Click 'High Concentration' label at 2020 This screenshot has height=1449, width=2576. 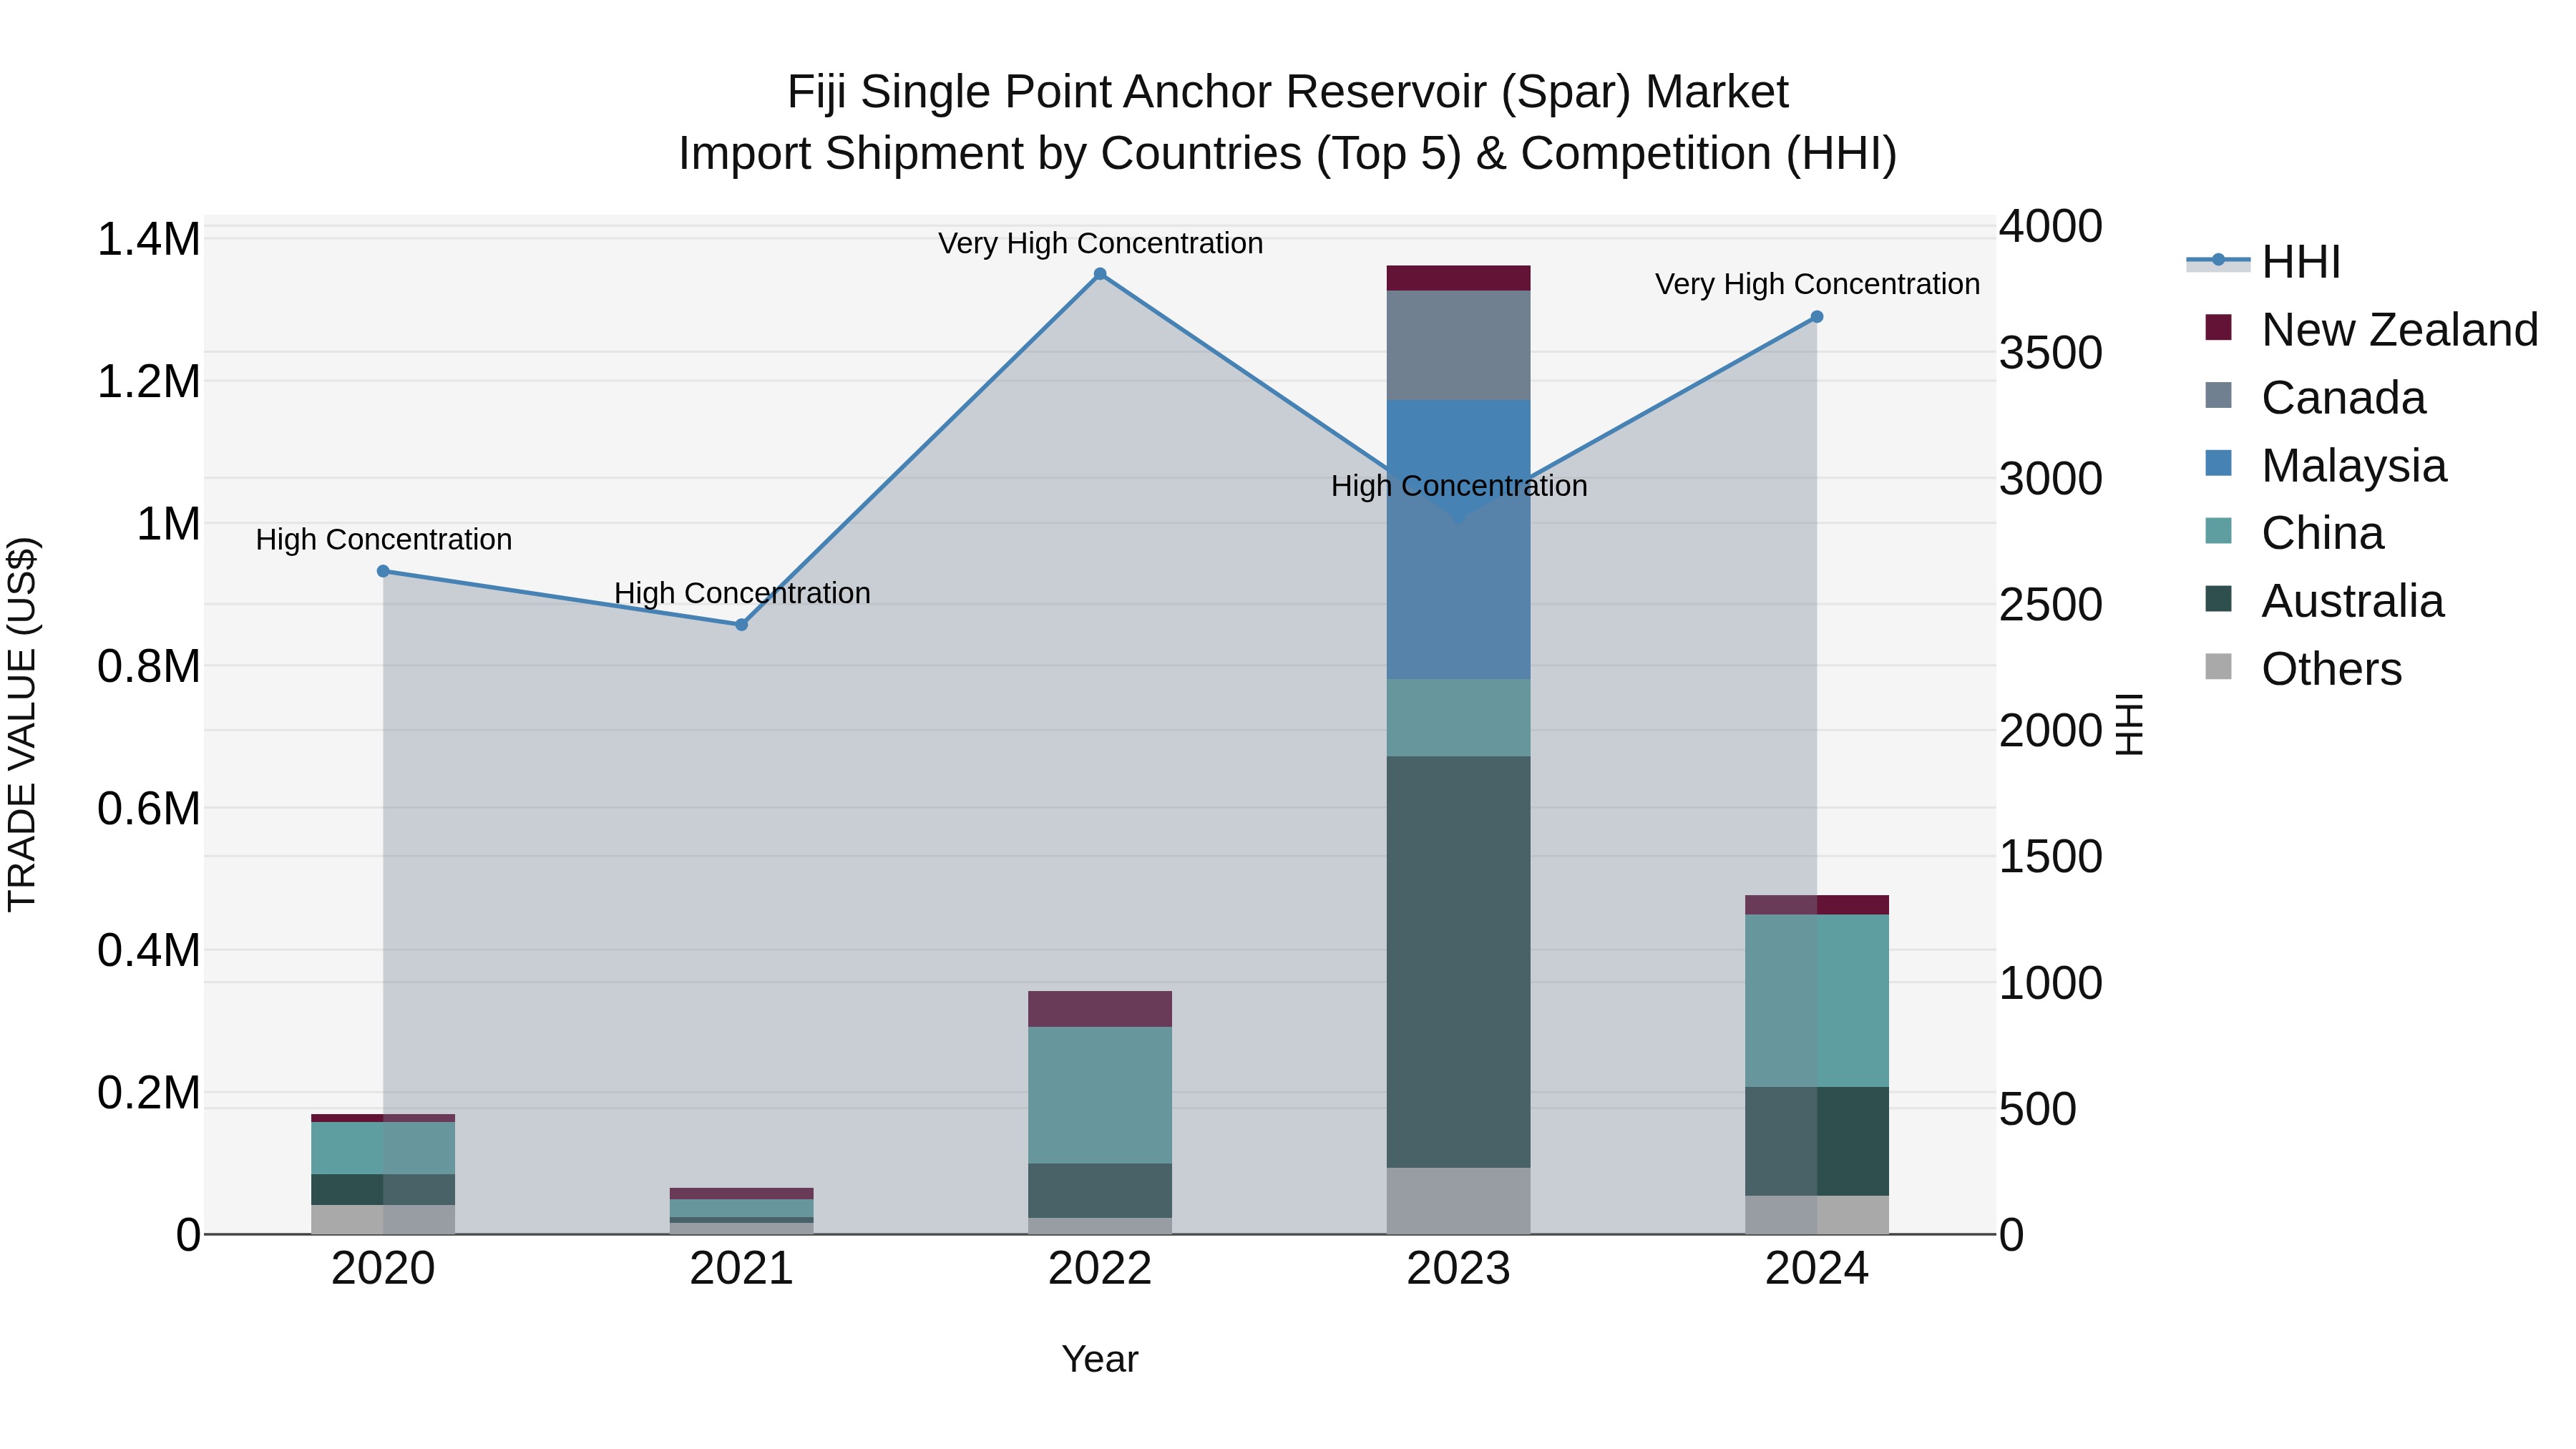click(x=384, y=540)
